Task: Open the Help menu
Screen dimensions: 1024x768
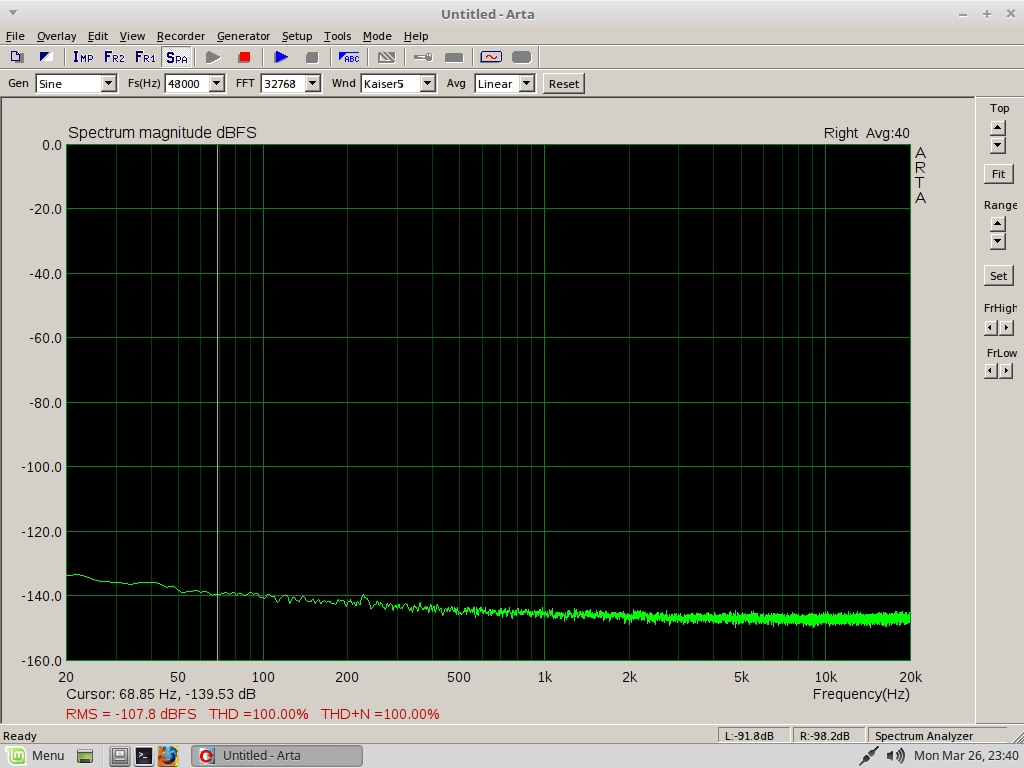Action: pos(415,36)
